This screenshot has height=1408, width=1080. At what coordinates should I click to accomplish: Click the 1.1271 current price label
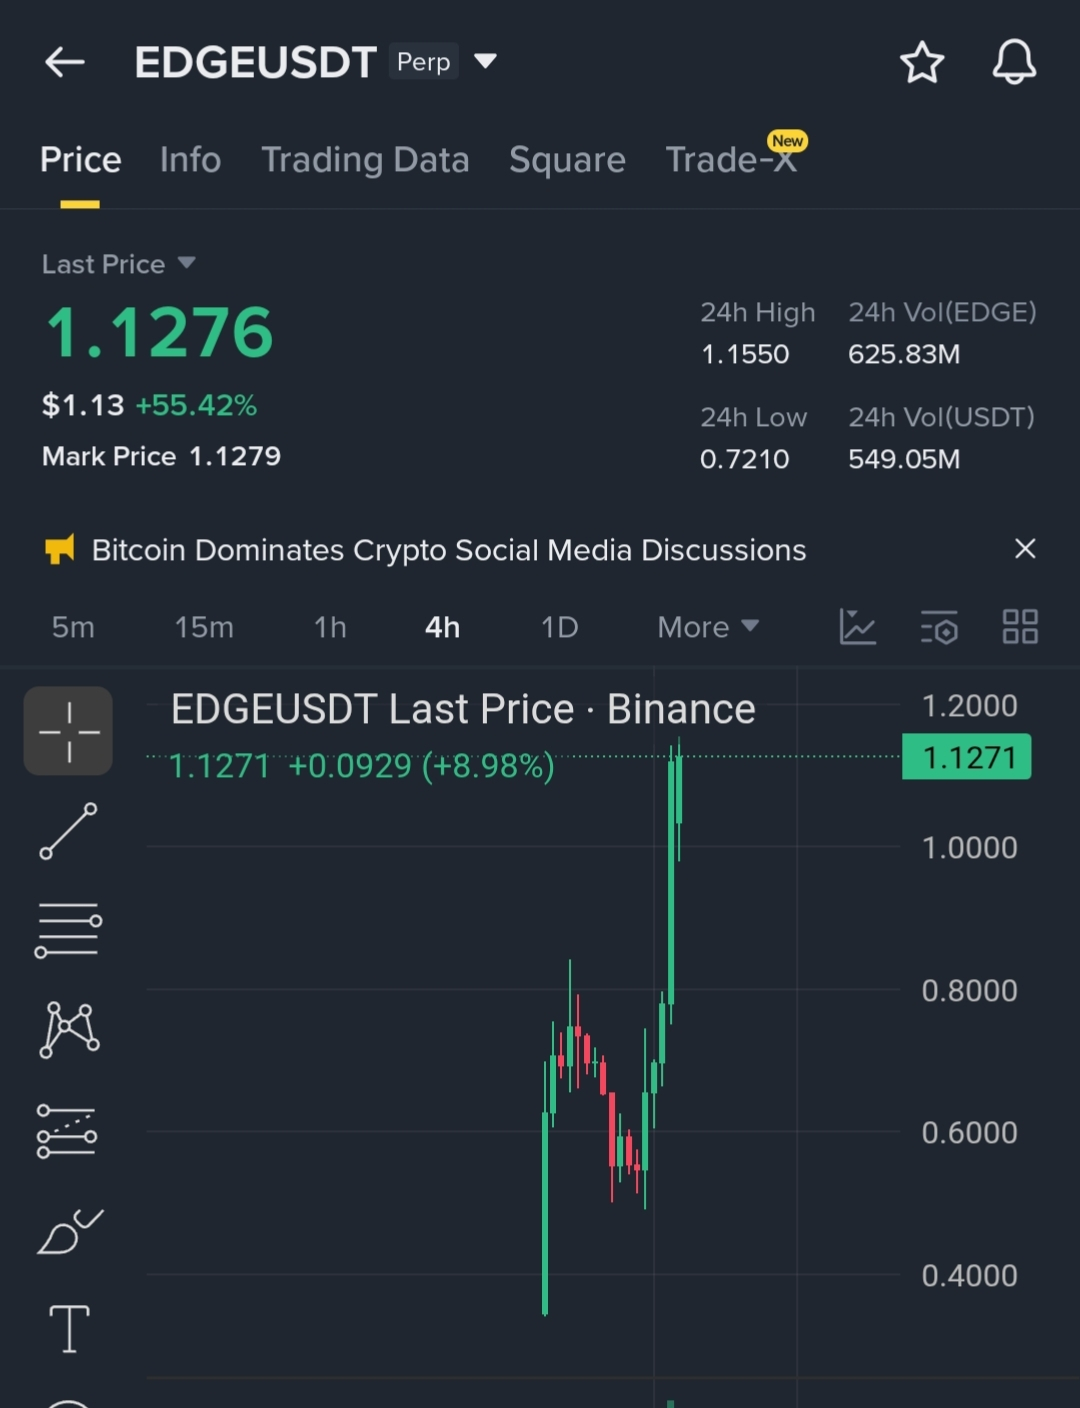(967, 757)
